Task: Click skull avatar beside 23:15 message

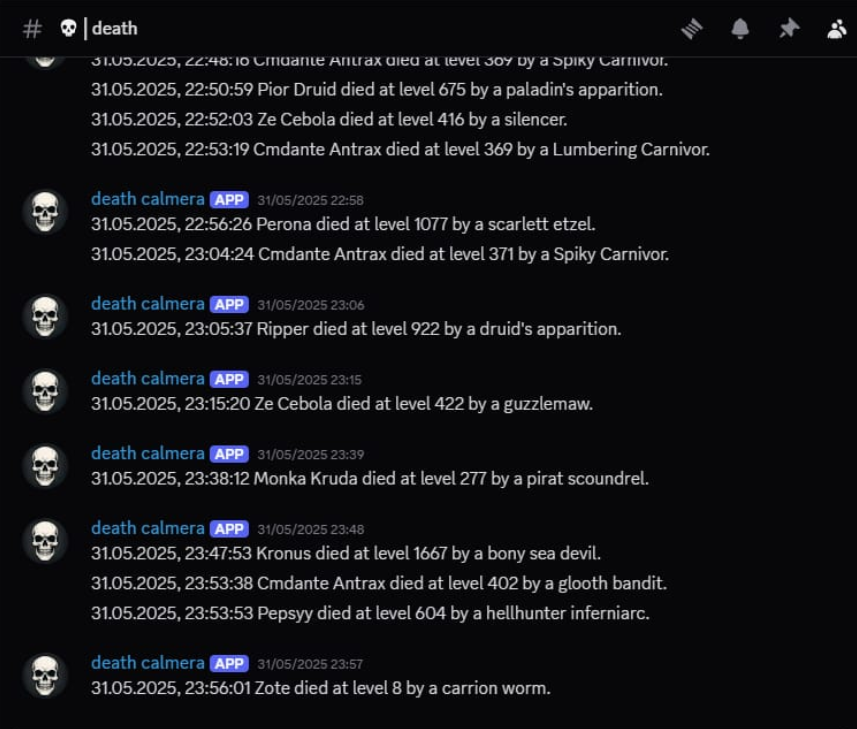Action: [x=45, y=391]
